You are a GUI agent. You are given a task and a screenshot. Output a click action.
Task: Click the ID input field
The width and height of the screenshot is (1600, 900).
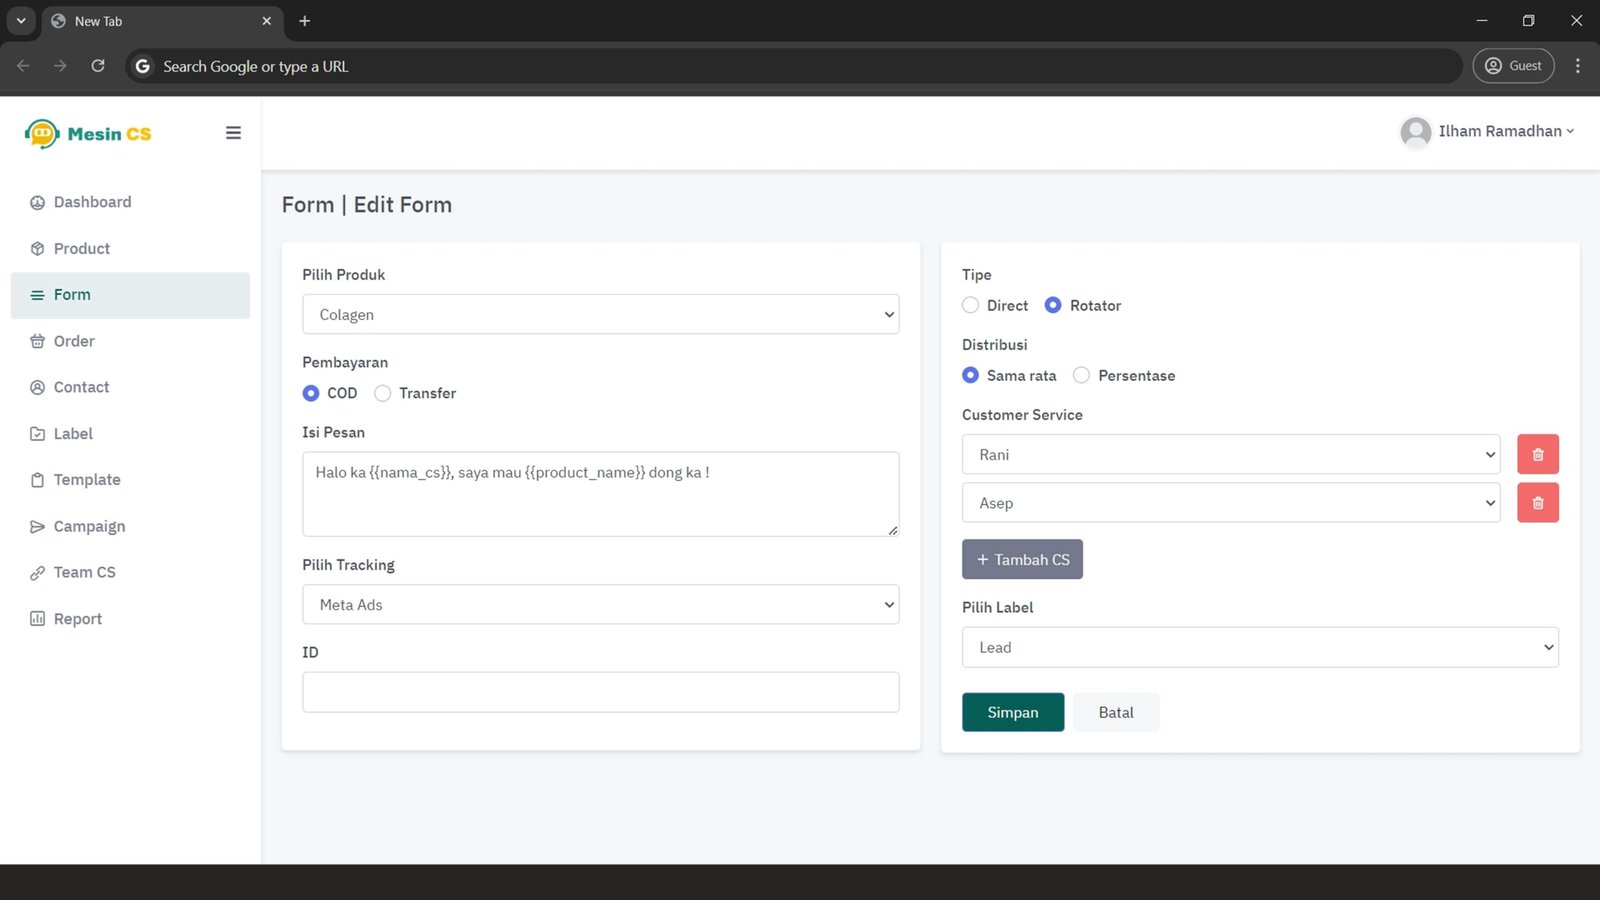(600, 692)
